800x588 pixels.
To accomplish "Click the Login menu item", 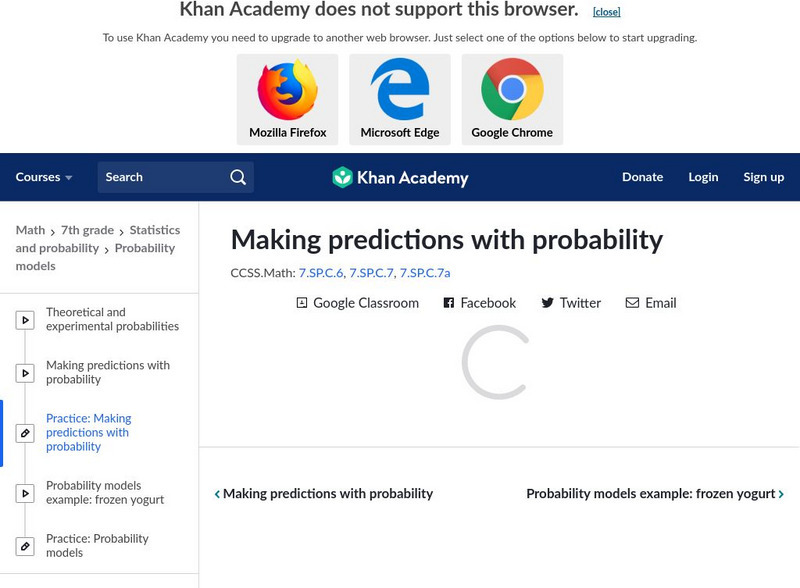I will pyautogui.click(x=703, y=177).
